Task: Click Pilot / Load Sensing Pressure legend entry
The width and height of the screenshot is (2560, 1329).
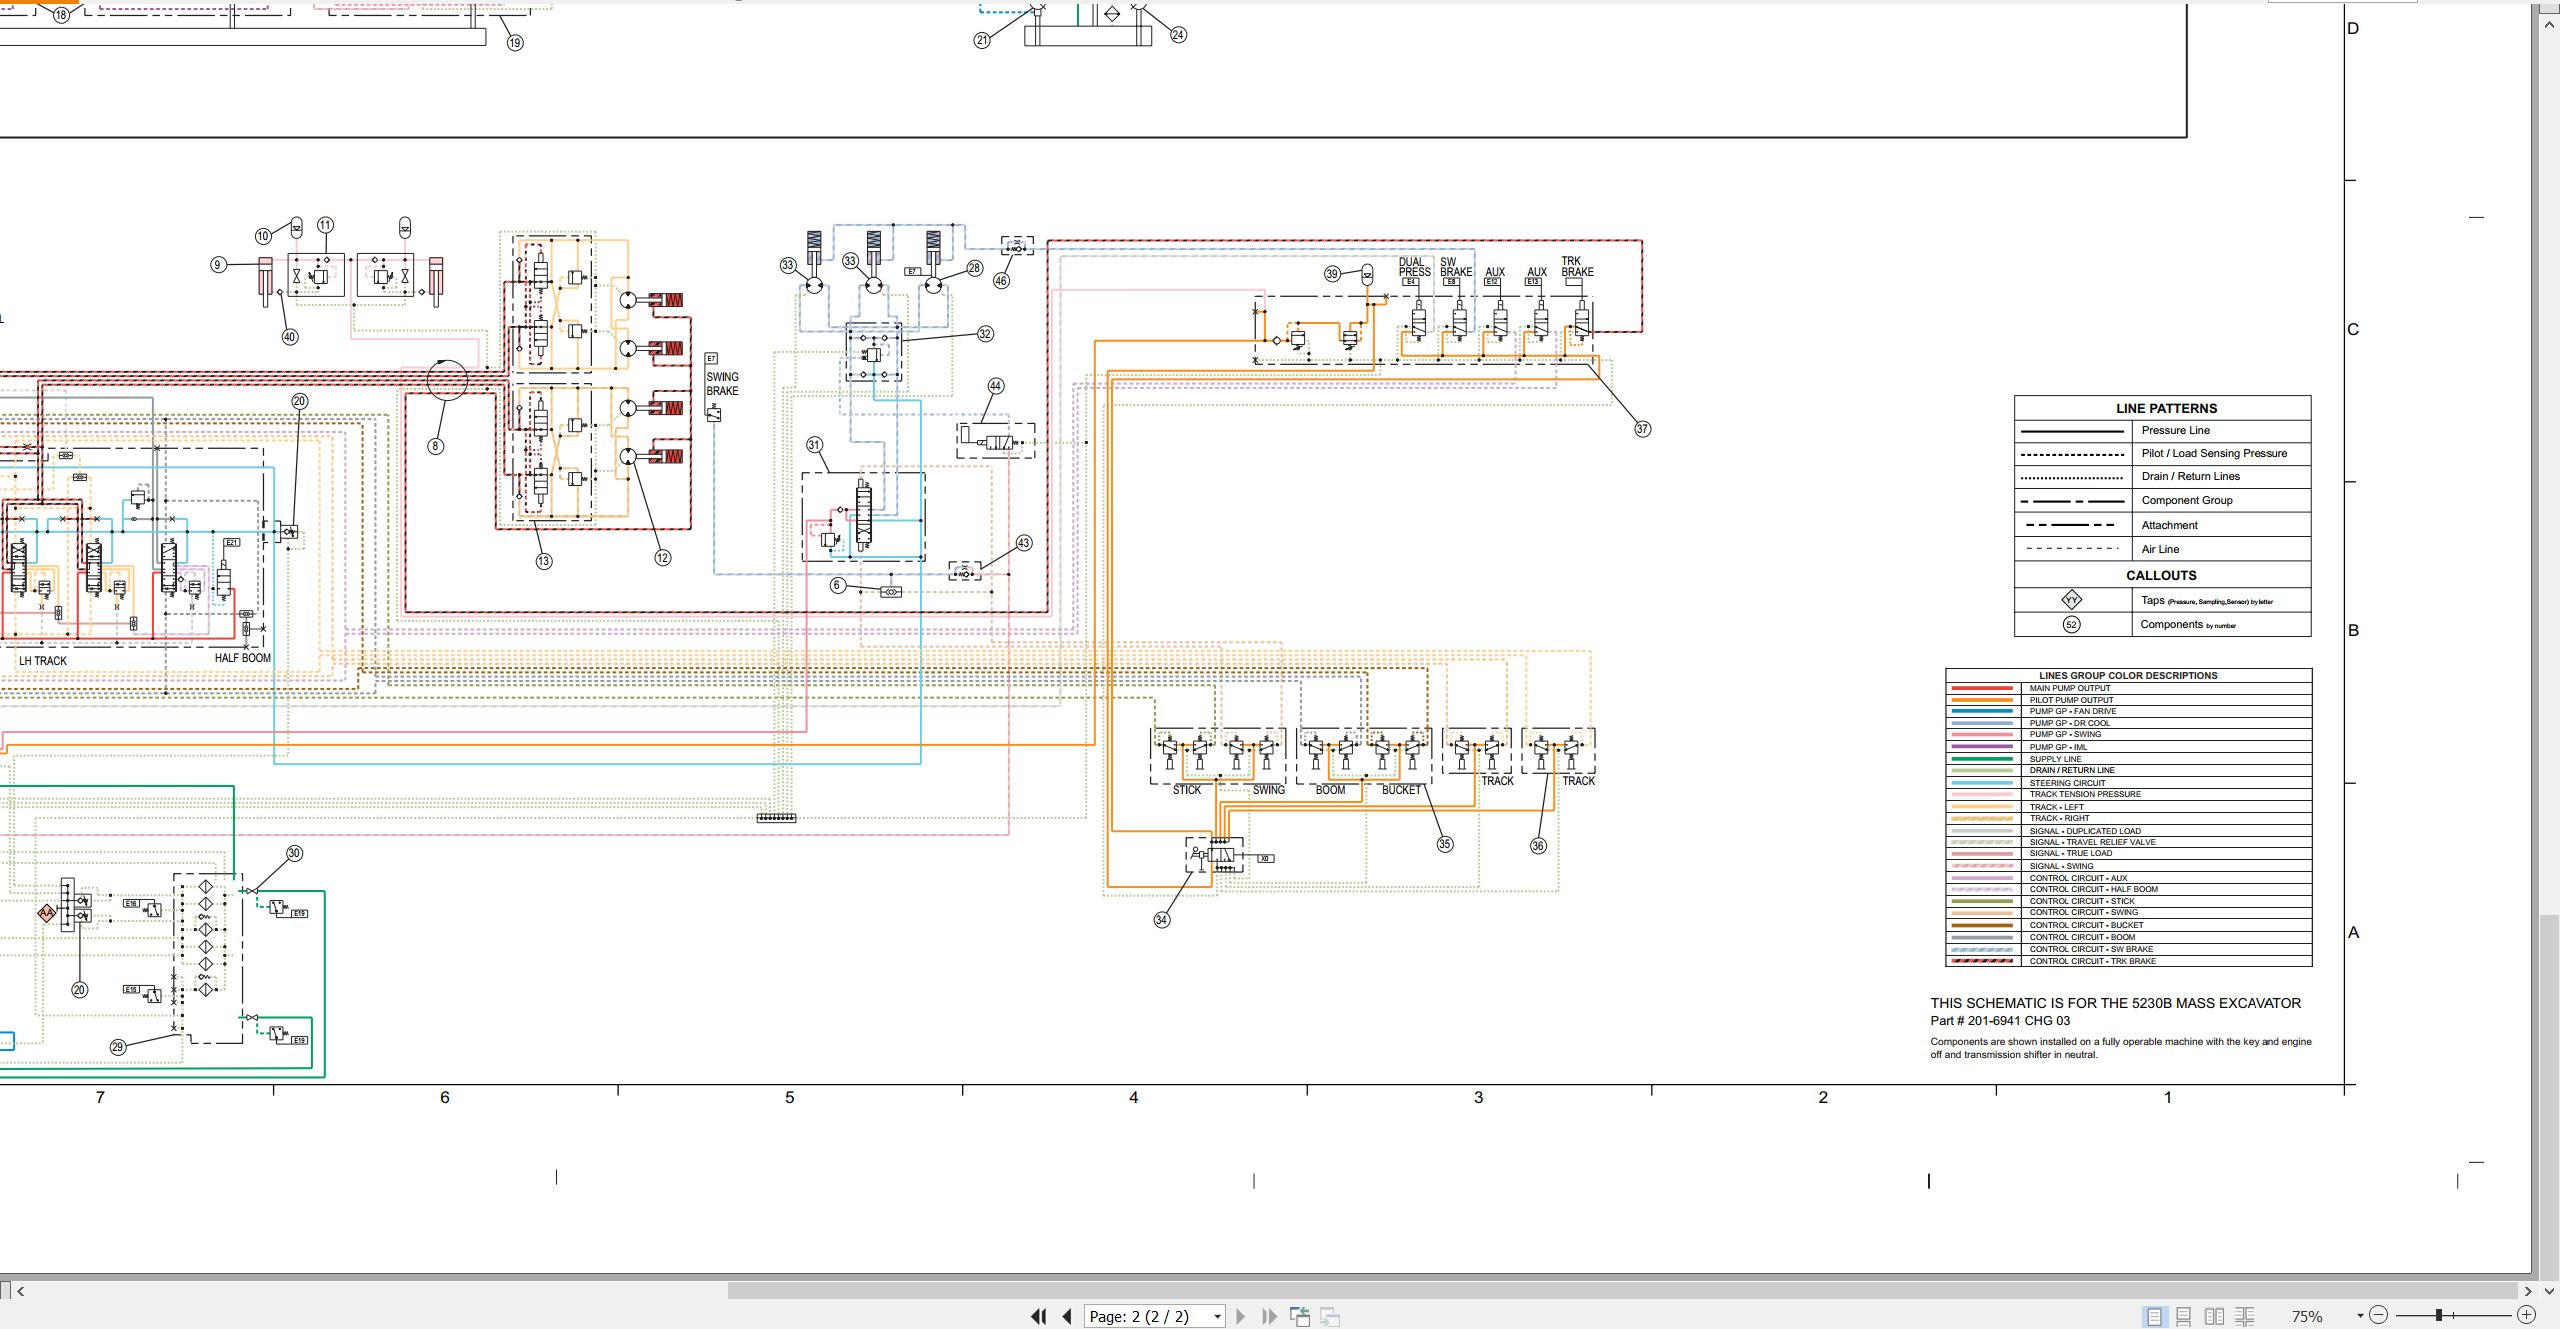Action: (x=2214, y=453)
